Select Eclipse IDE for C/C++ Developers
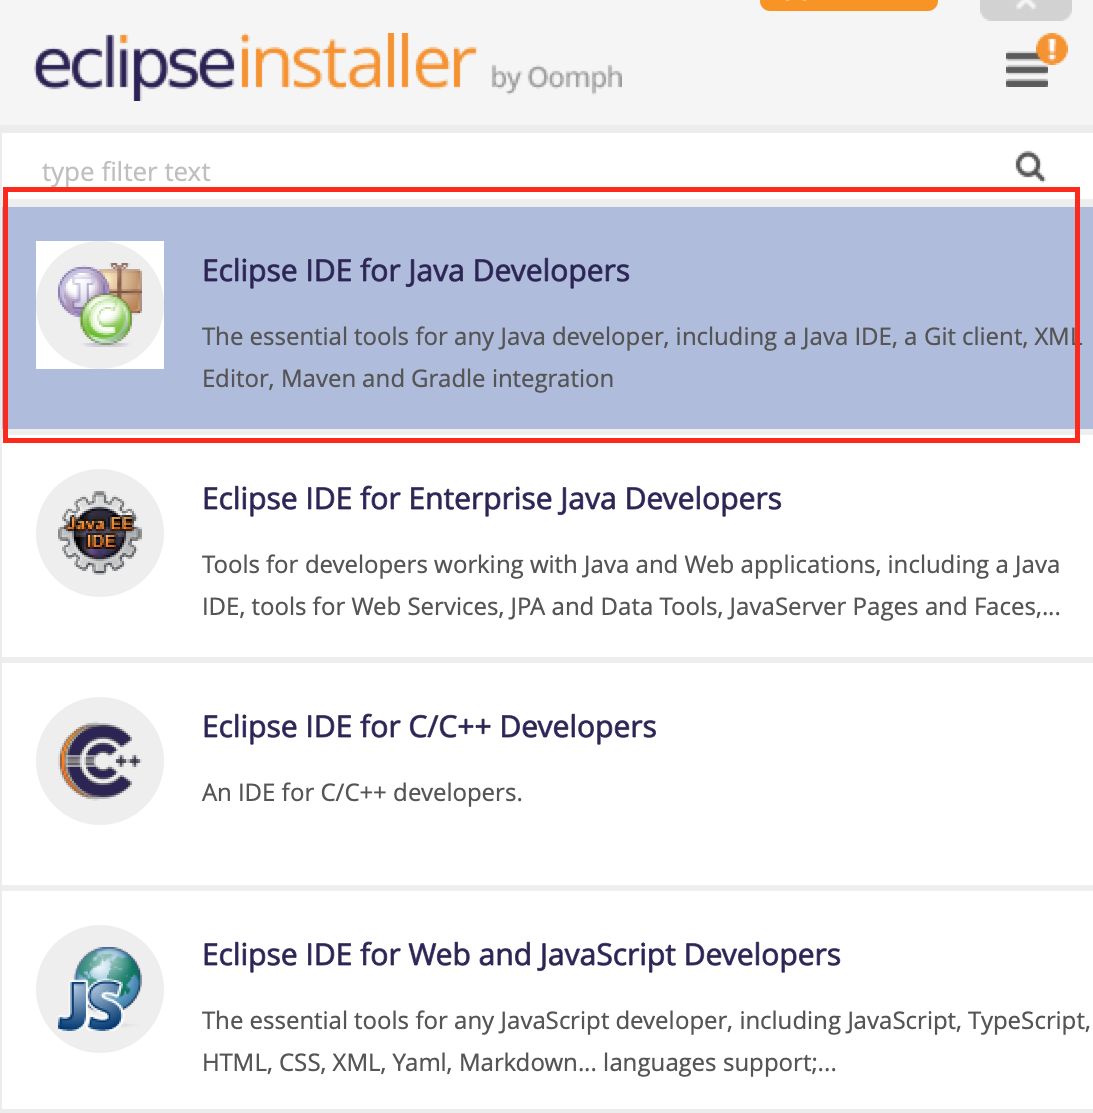Screen dimensions: 1093x1113 coord(547,774)
